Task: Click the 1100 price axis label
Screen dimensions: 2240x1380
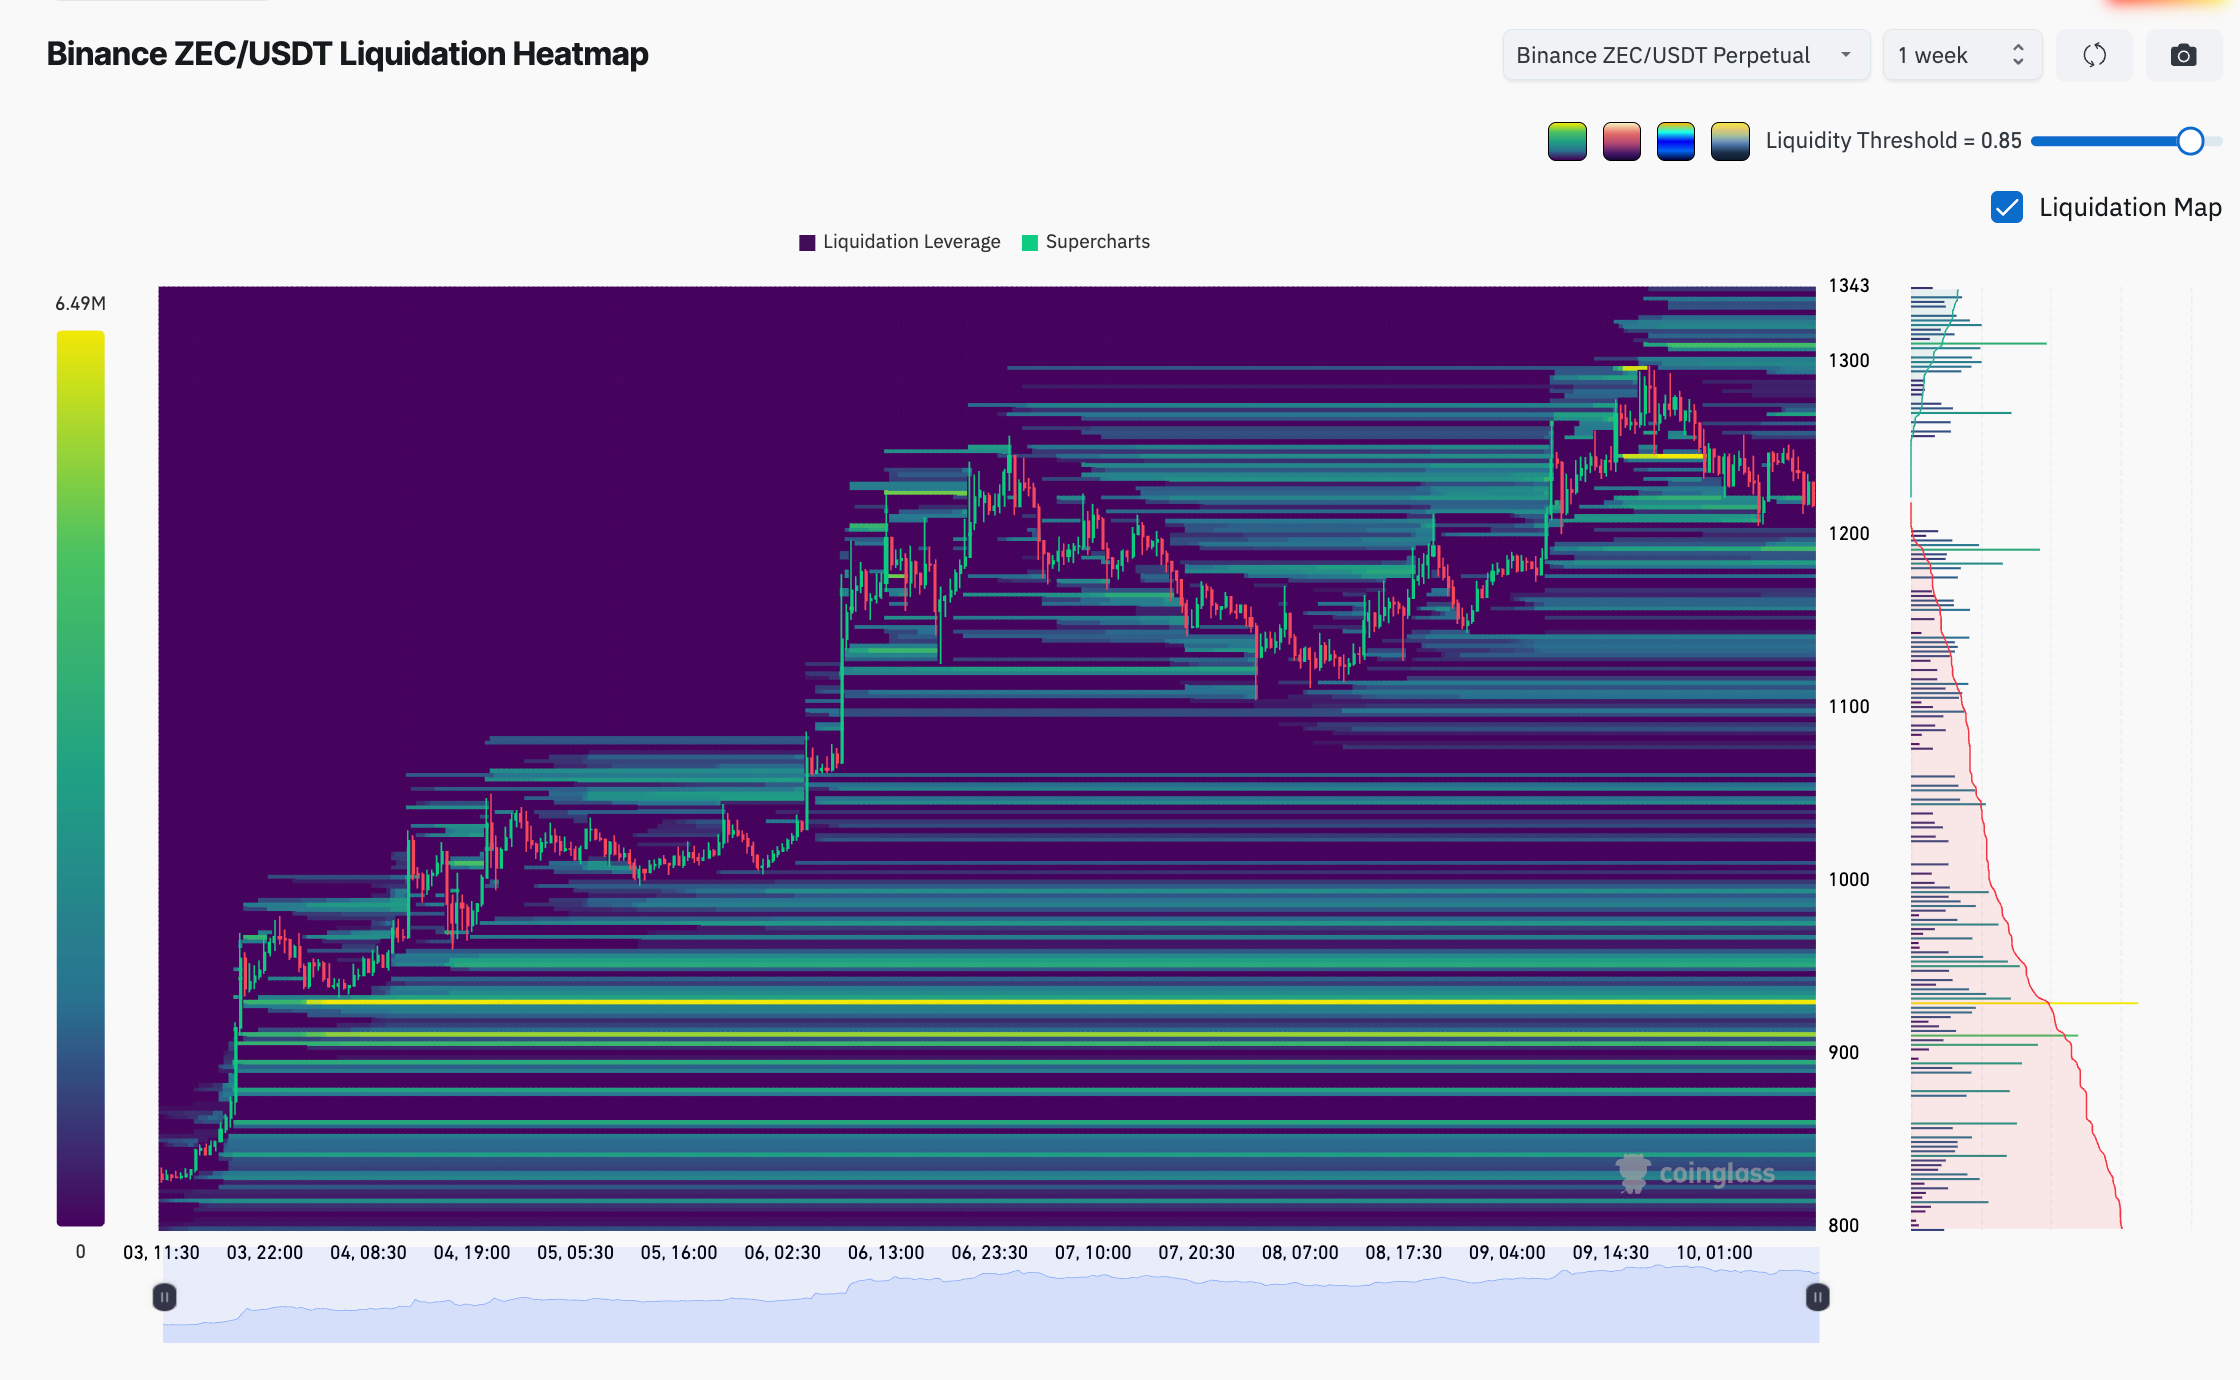Action: pos(1848,707)
